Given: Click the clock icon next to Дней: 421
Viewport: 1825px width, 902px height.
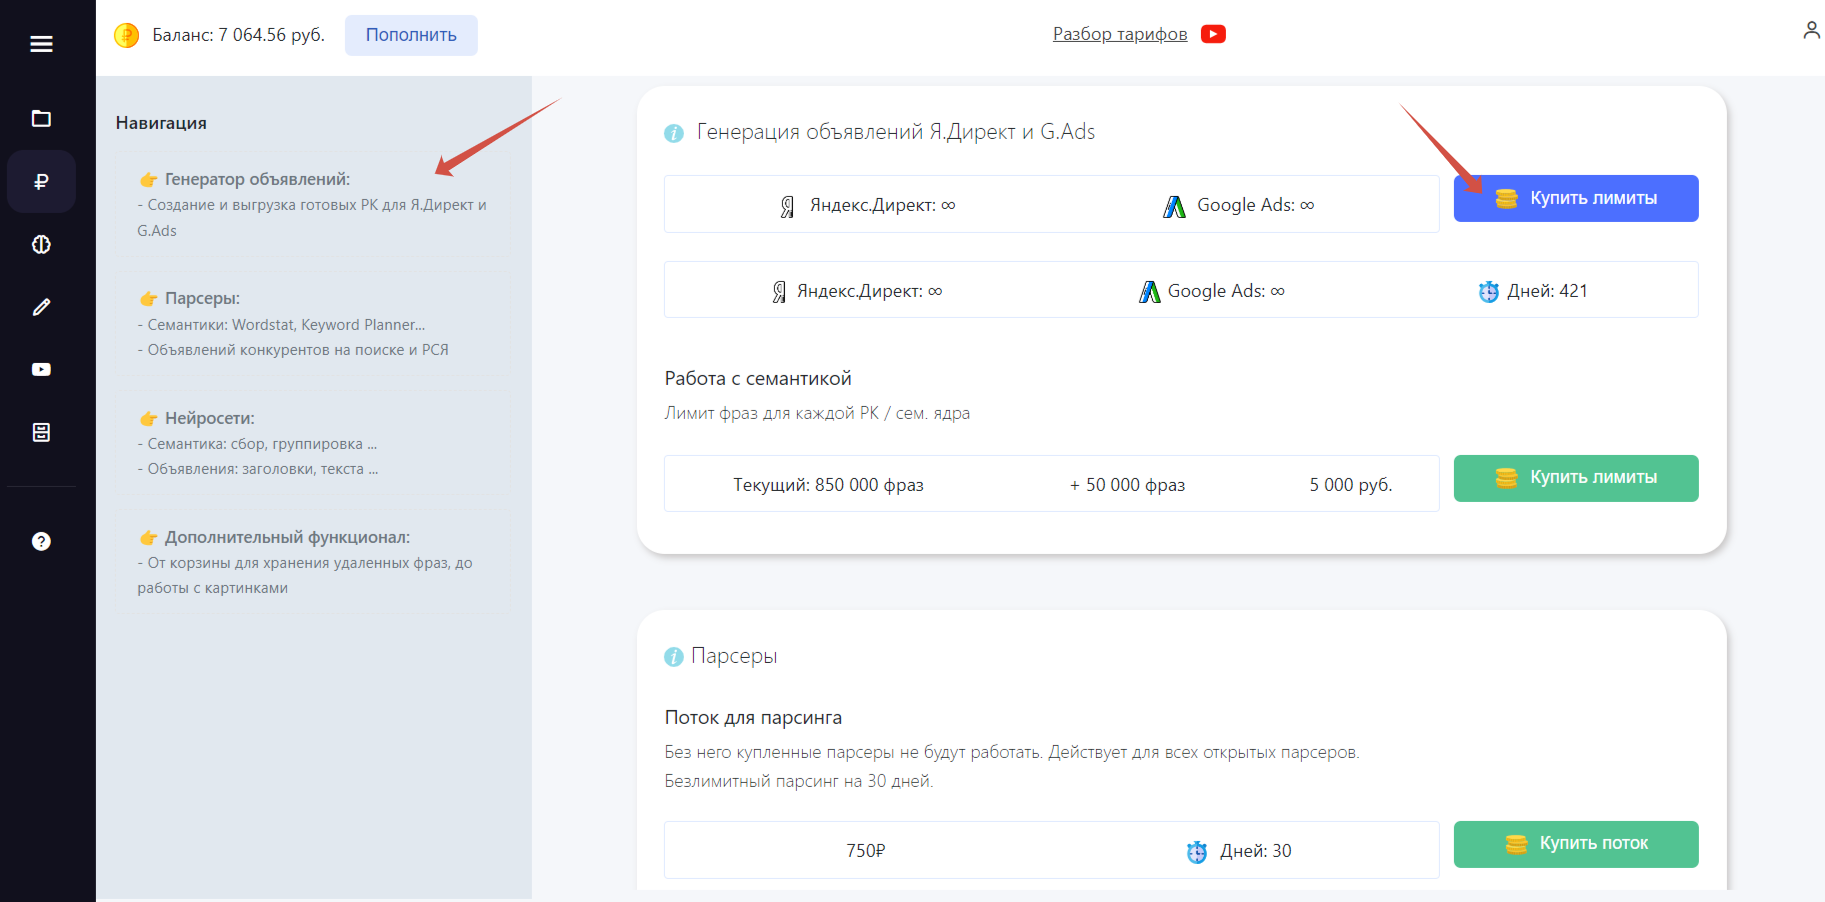Looking at the screenshot, I should [1489, 292].
